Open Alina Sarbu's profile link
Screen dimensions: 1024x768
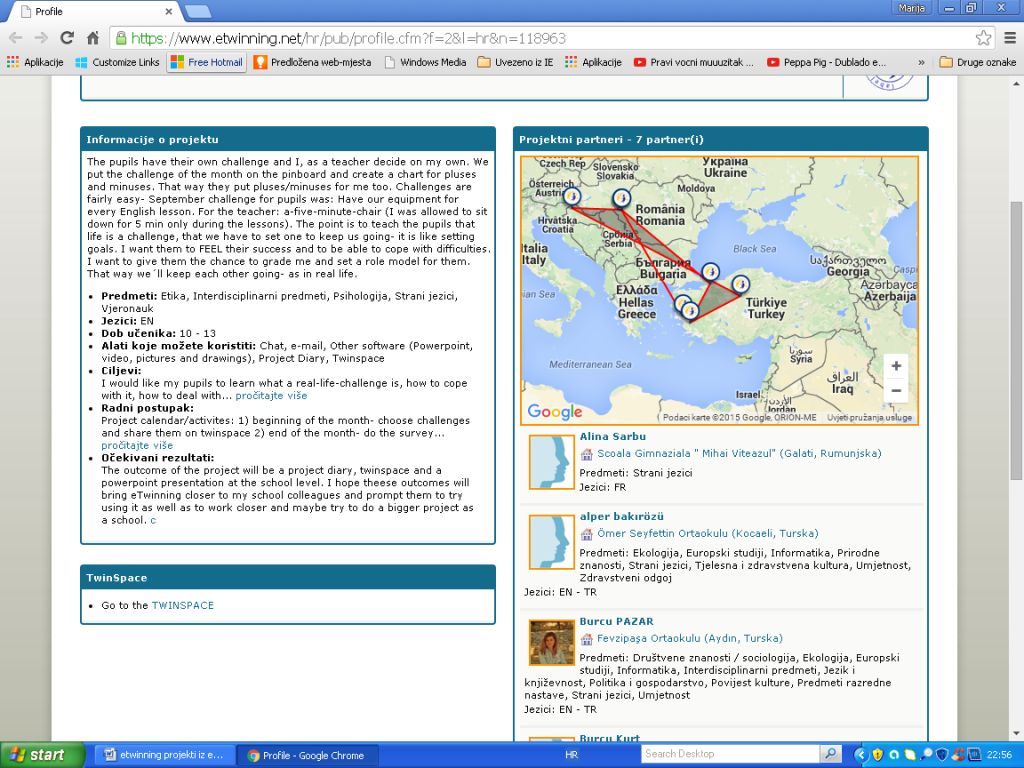click(613, 436)
